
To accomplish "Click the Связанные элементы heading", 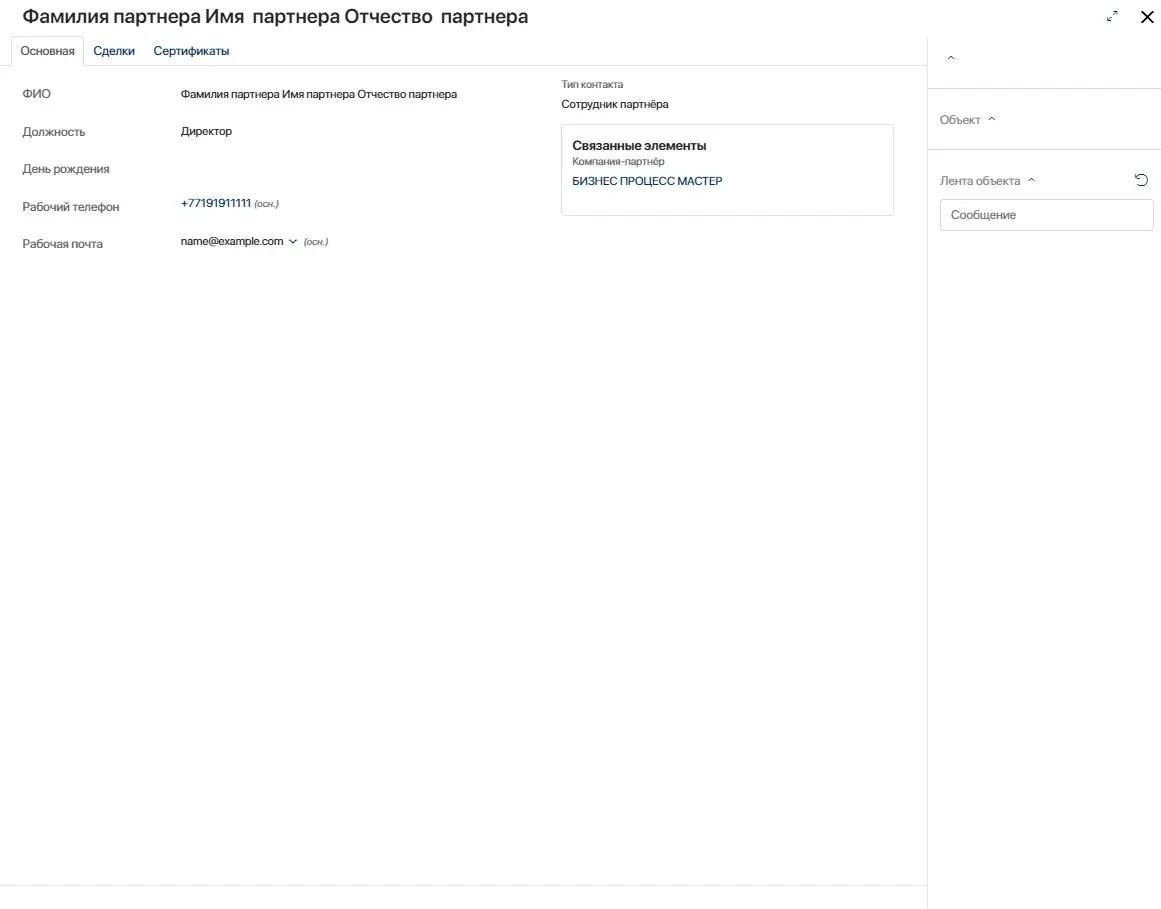I will (639, 146).
